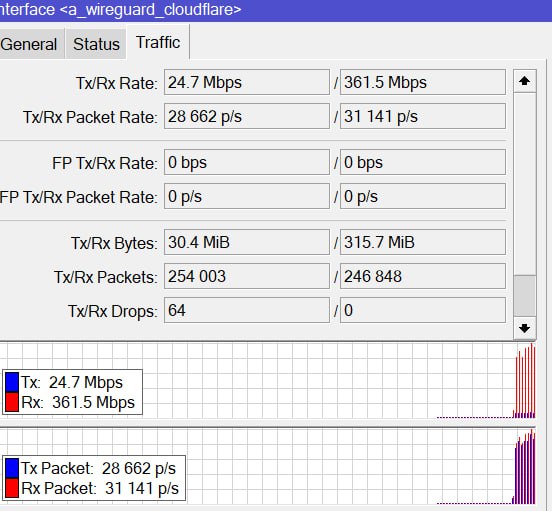The width and height of the screenshot is (552, 511).
Task: Click the FP Tx Rate field showing 0 bps
Action: [247, 162]
